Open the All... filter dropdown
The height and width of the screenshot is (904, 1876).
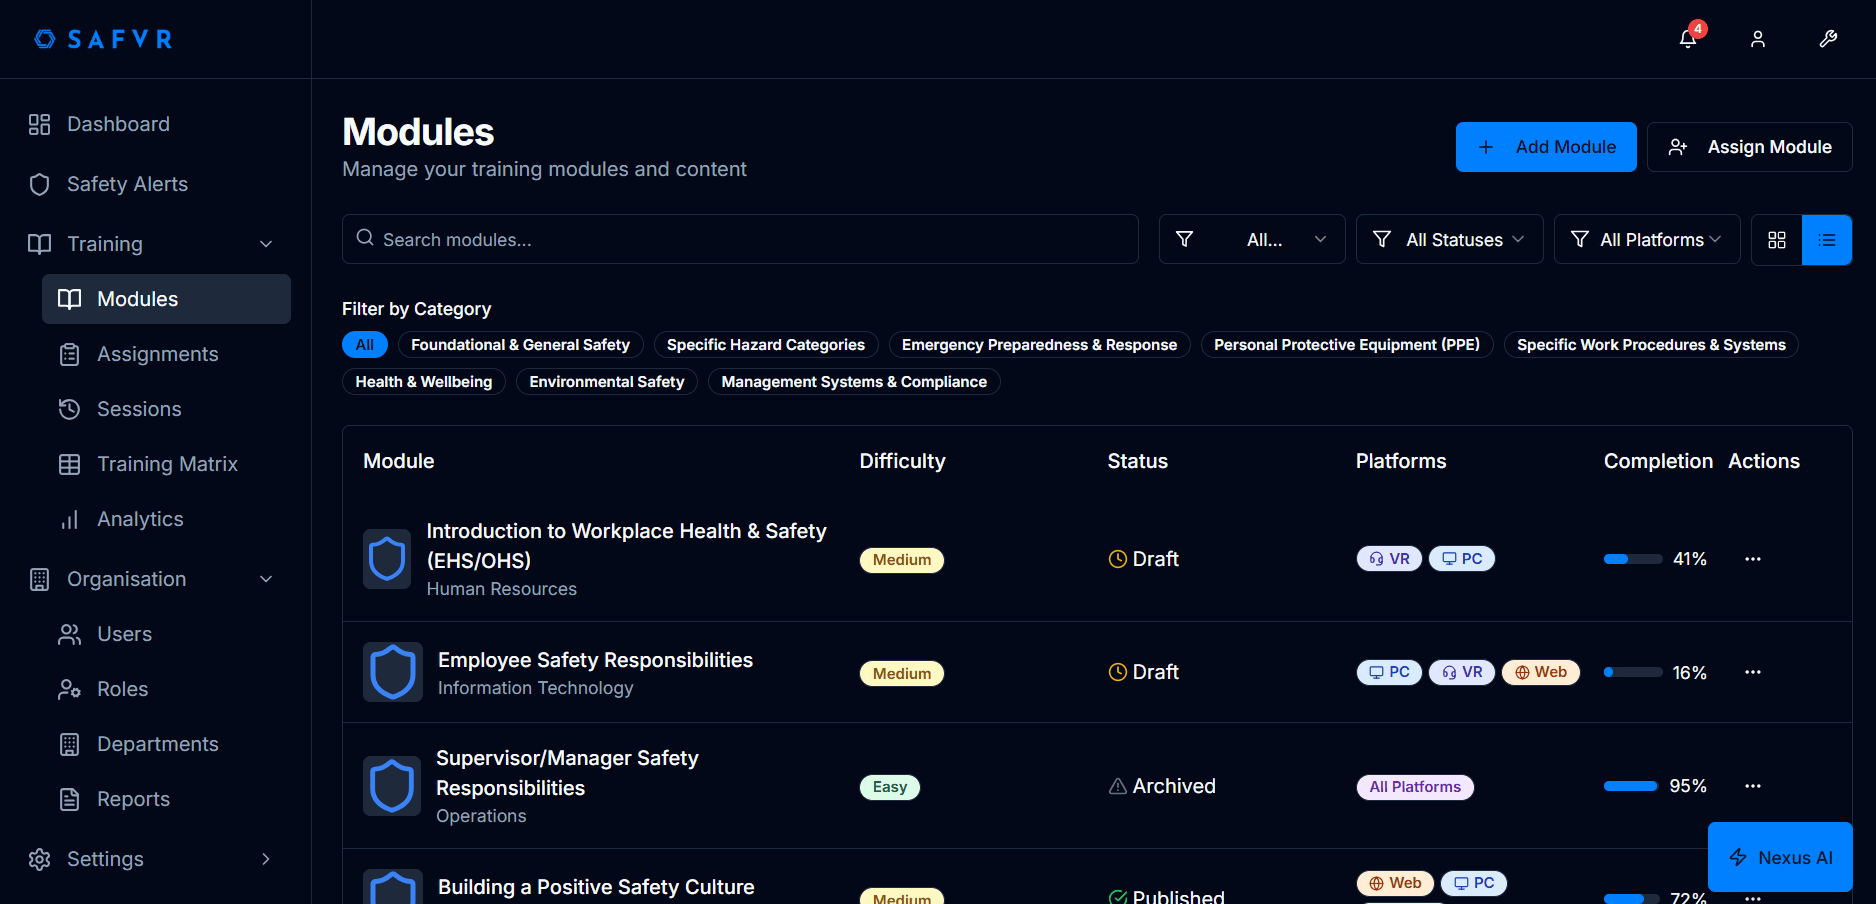pos(1252,240)
